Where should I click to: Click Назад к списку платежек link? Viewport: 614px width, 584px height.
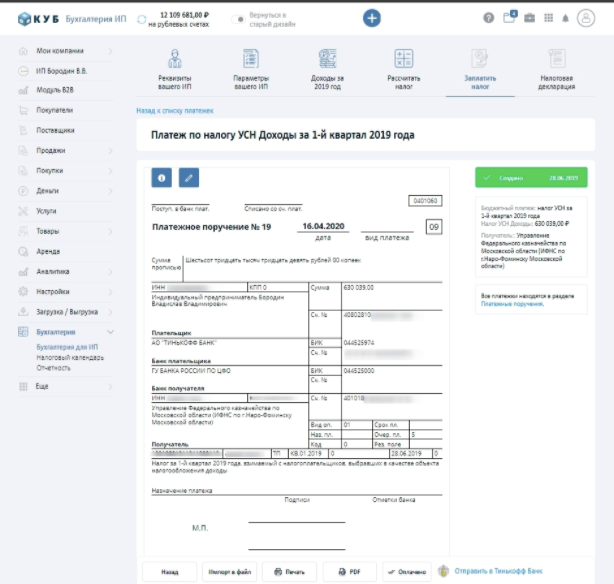175,111
